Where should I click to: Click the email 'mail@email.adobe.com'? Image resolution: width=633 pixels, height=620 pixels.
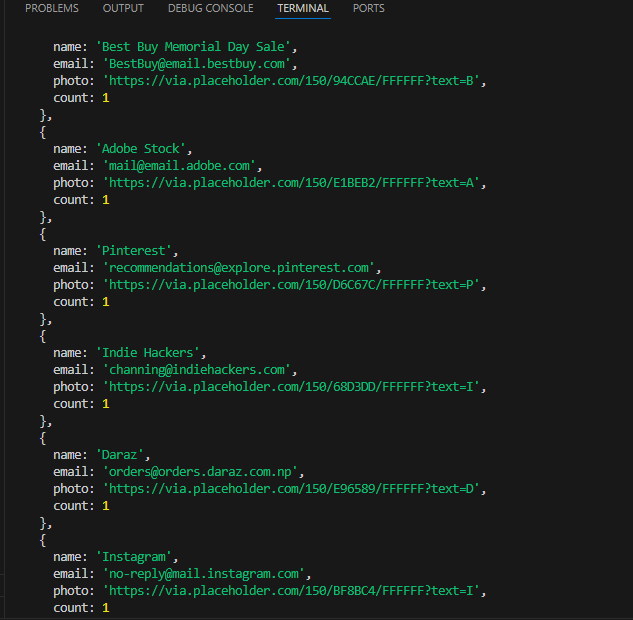click(179, 166)
